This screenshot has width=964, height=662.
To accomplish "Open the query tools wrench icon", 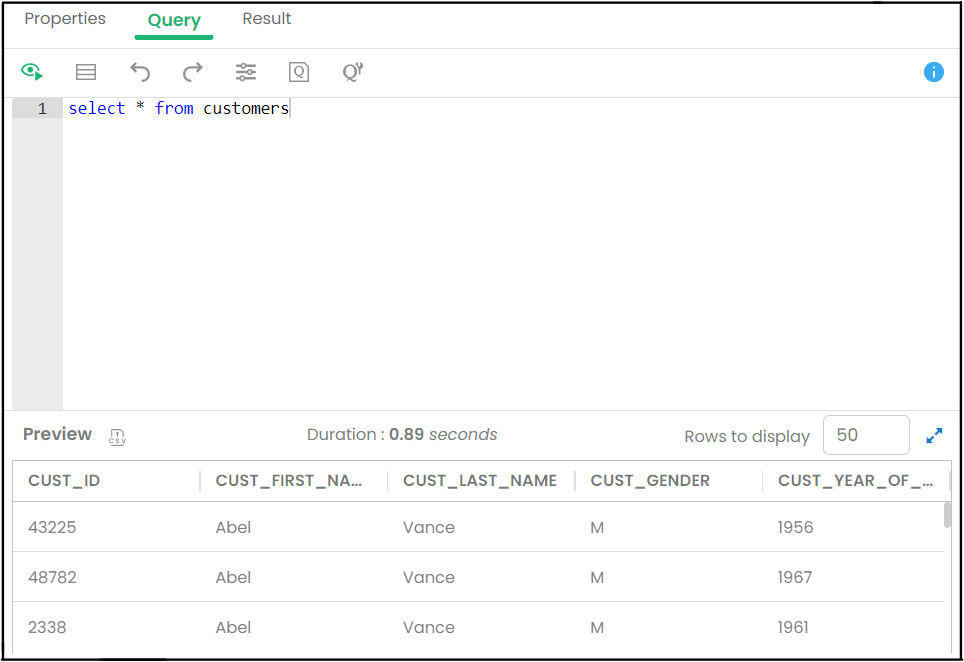I will click(x=353, y=72).
